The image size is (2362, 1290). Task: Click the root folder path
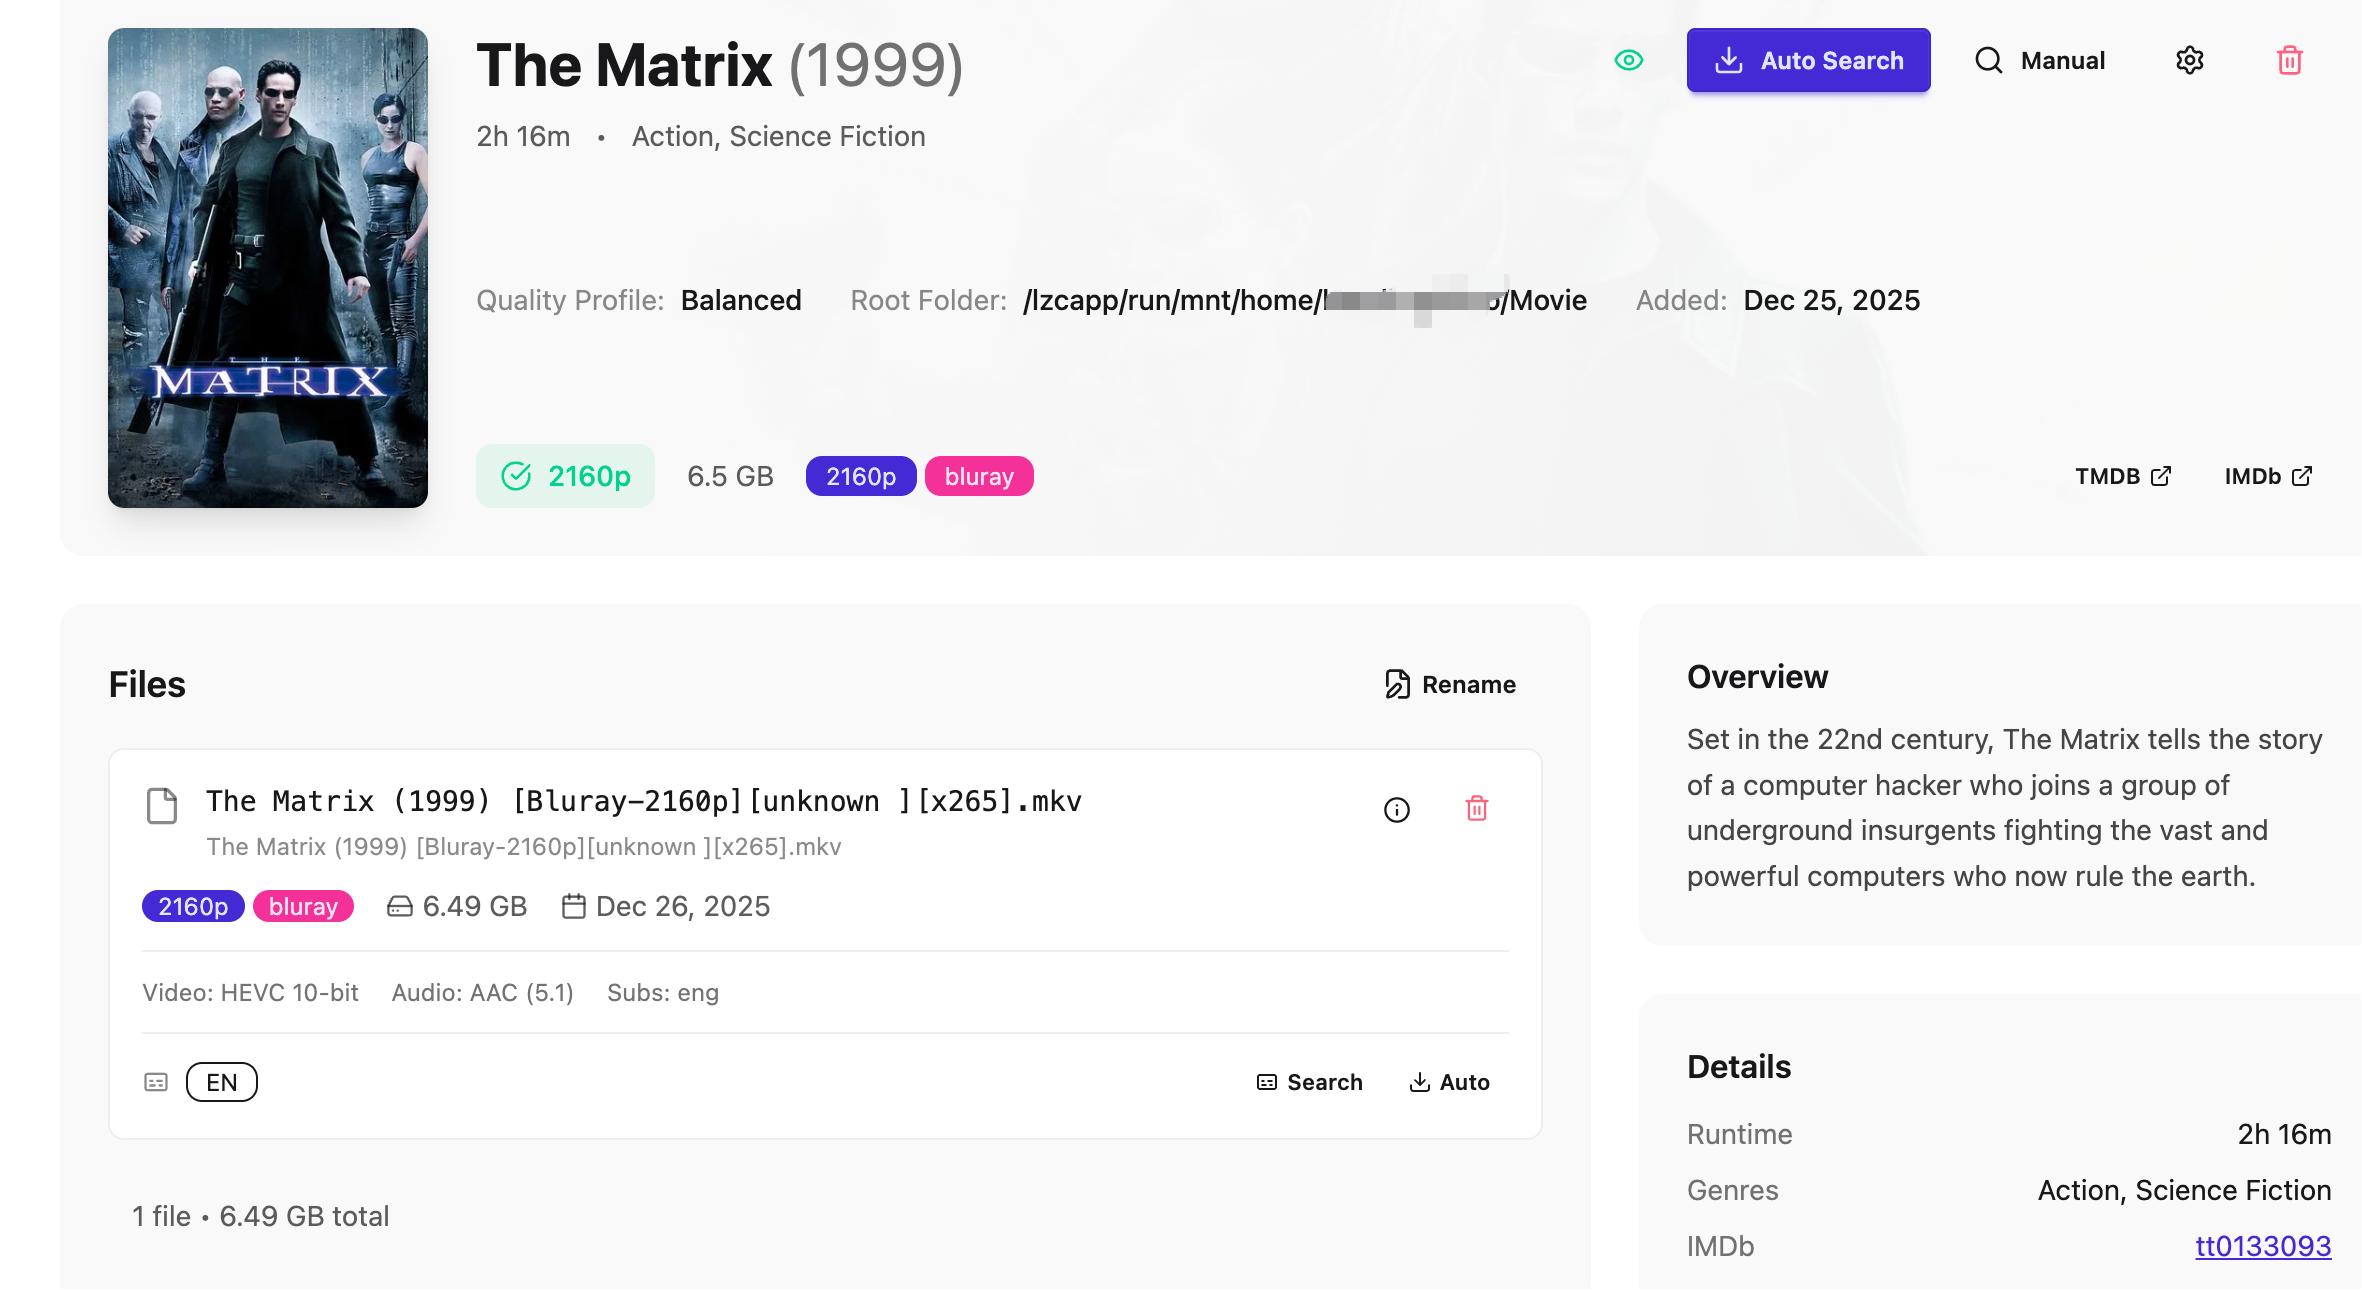(x=1305, y=300)
